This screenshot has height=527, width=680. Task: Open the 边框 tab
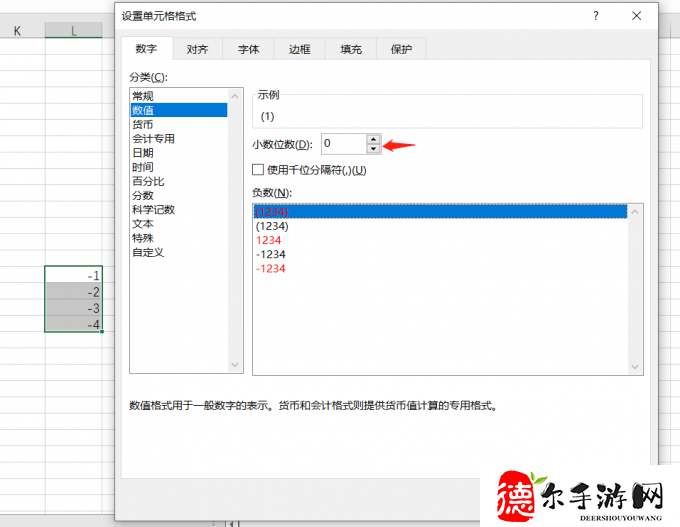click(x=300, y=49)
